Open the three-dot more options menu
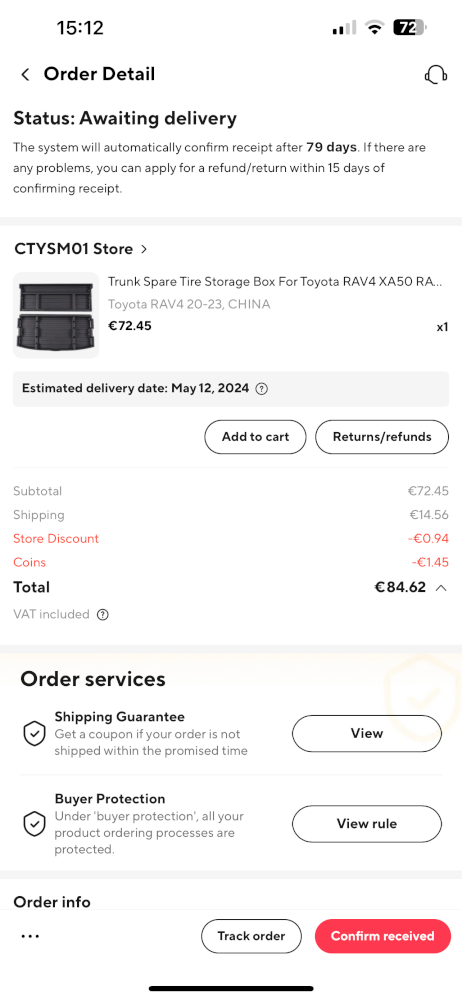Screen dimensions: 462x1000 point(30,936)
